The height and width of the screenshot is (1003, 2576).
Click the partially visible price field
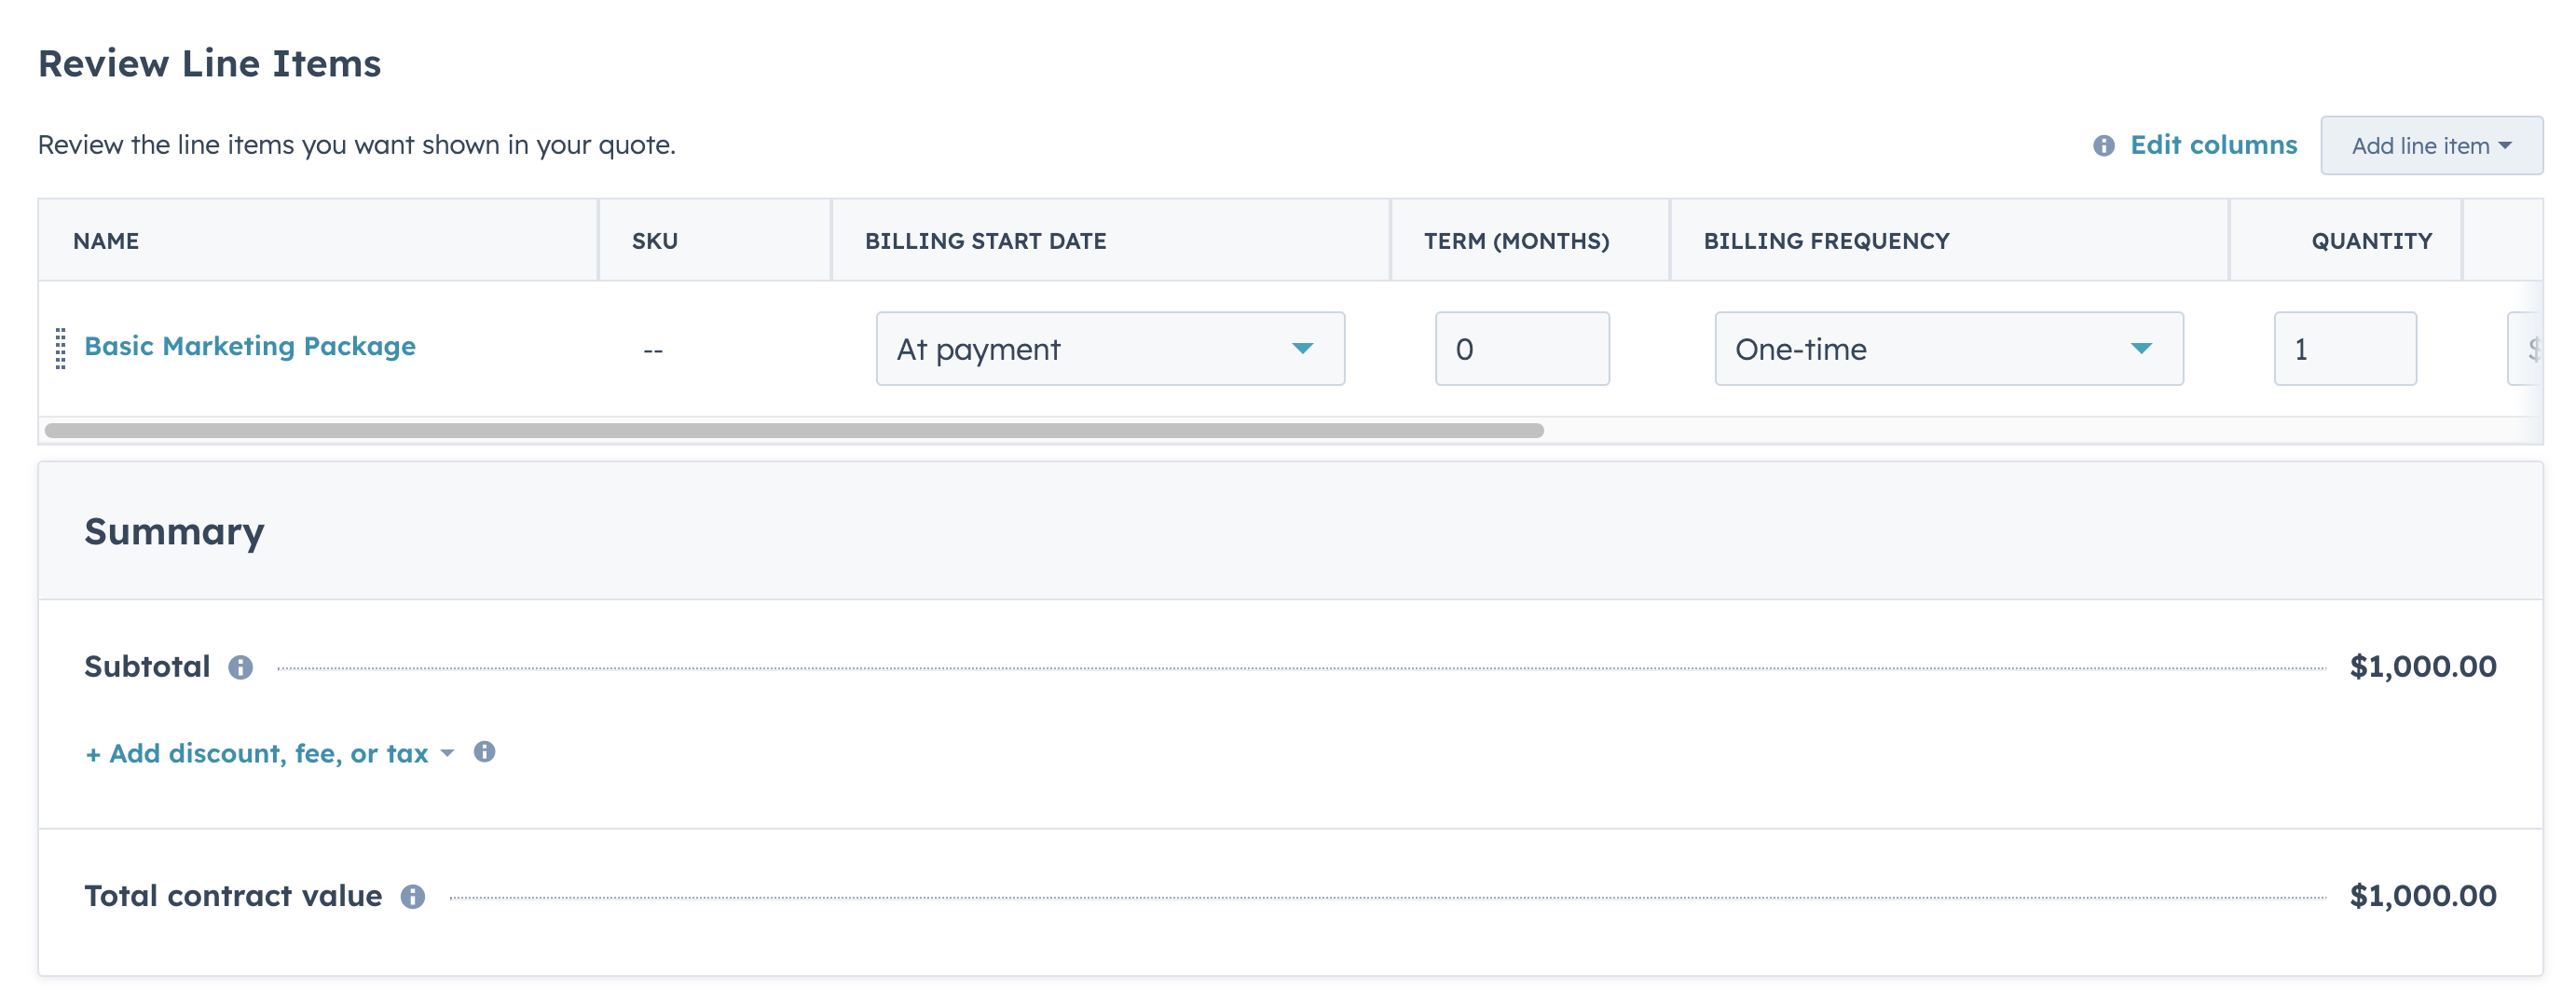2526,349
